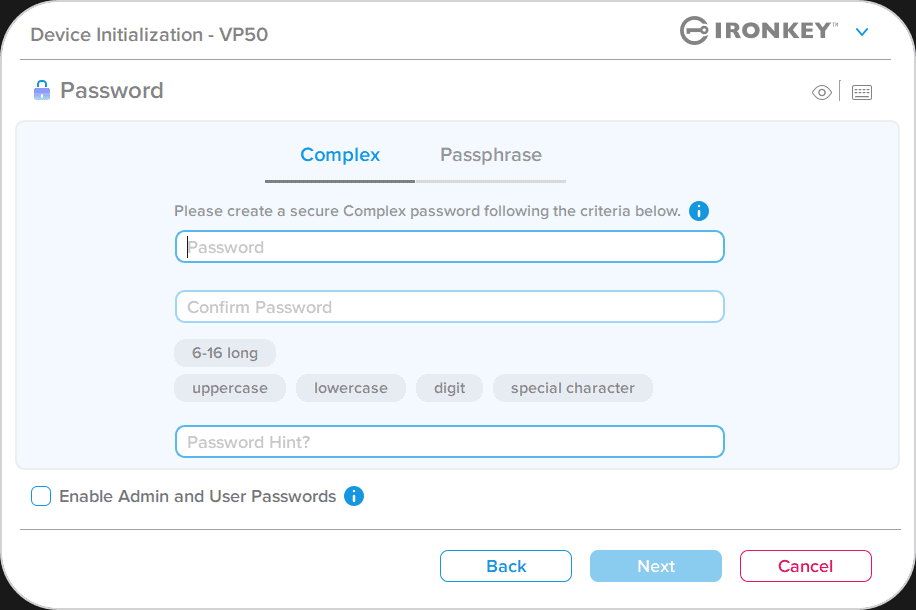Click the digit requirement chip

[x=449, y=388]
